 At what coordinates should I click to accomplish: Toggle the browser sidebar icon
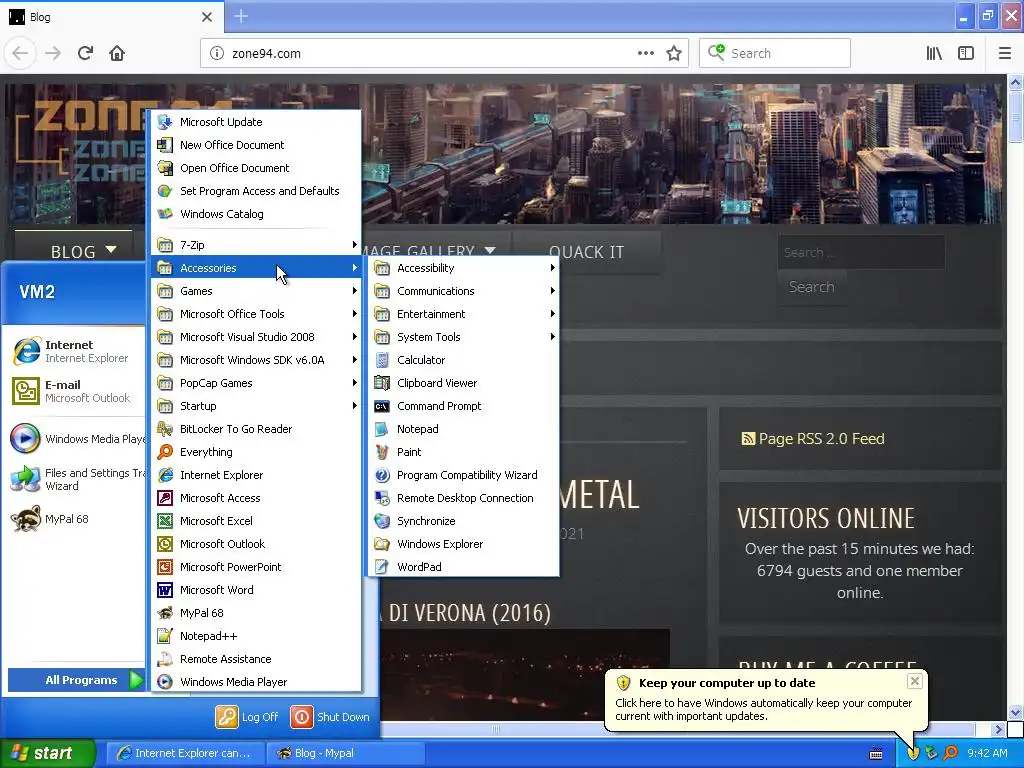coord(966,53)
